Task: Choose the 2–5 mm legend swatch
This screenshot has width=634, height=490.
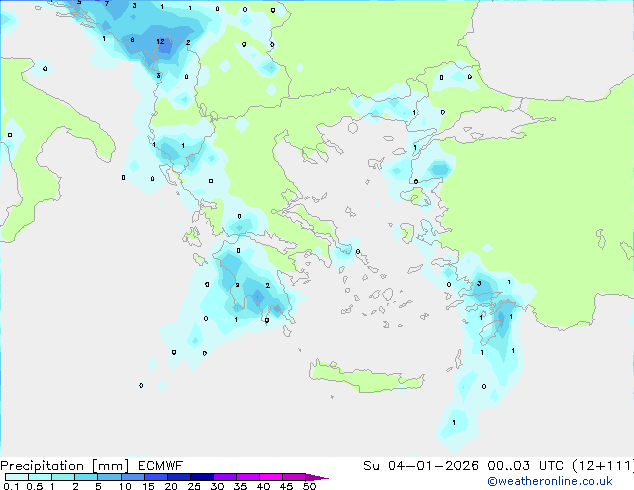Action: click(x=86, y=477)
